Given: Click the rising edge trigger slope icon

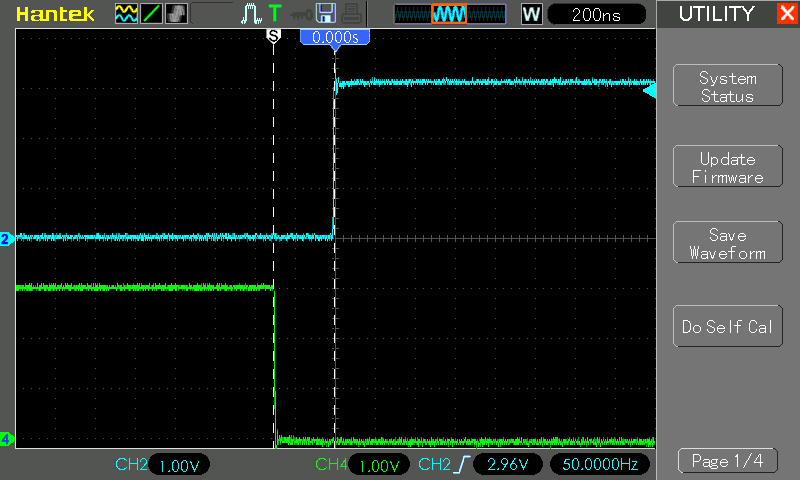Looking at the screenshot, I should [461, 465].
